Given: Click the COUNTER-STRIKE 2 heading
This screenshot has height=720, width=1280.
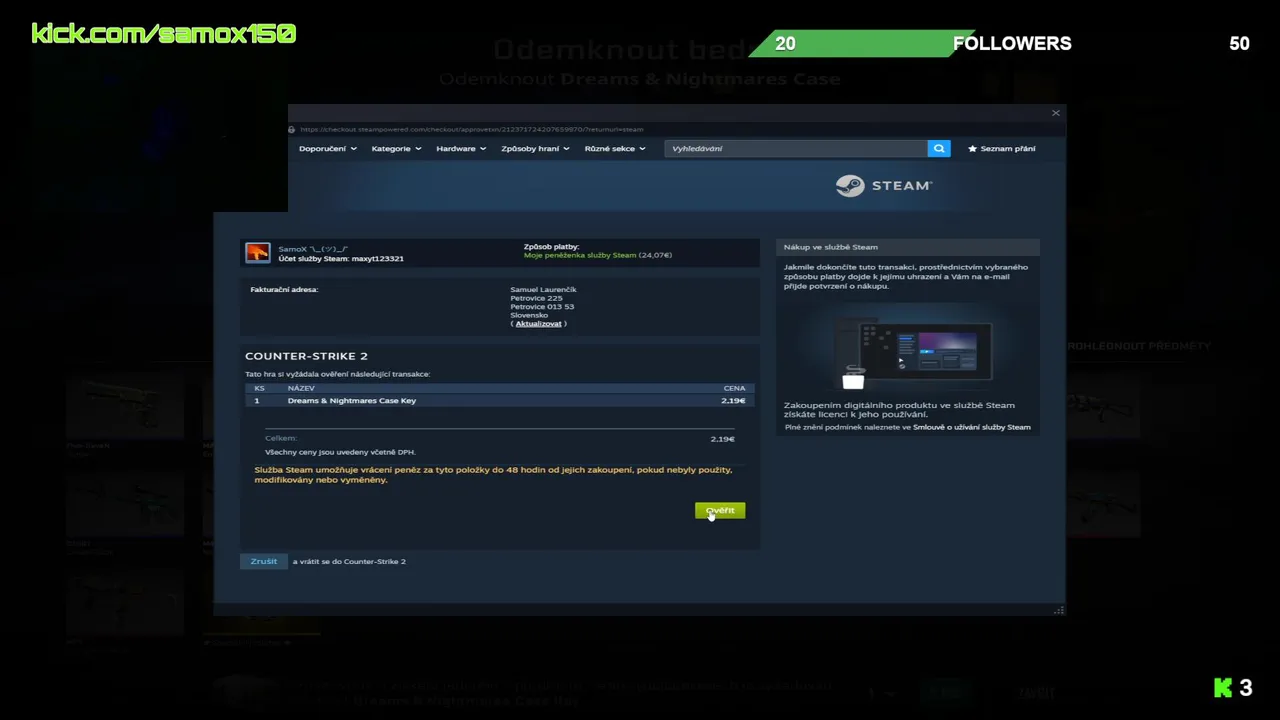Looking at the screenshot, I should 306,356.
